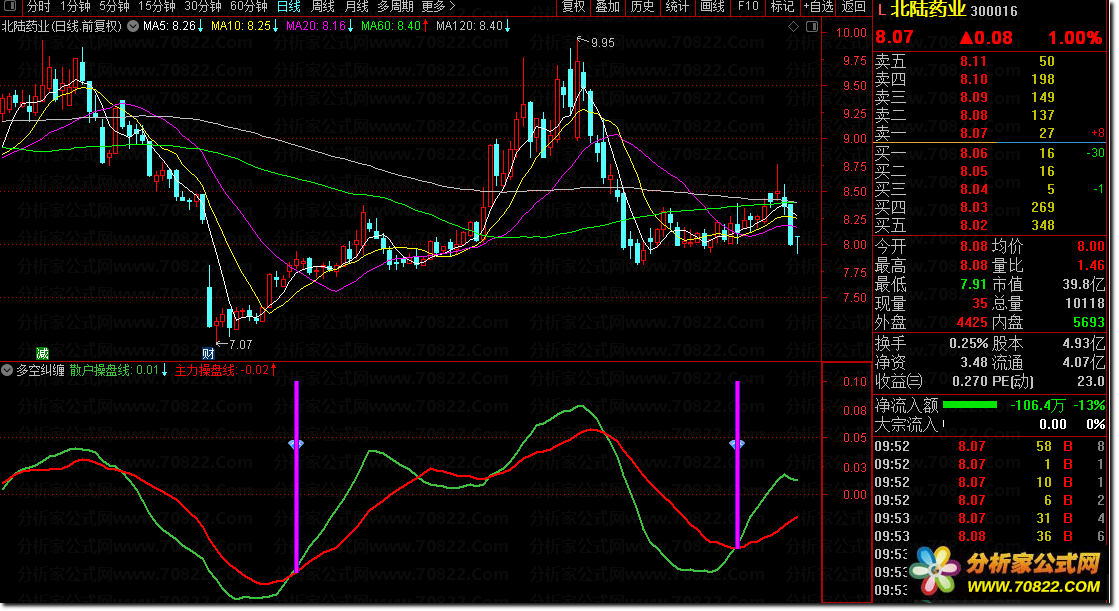Click the 卖一 ask price 8.07
1119x611 pixels.
coord(973,133)
